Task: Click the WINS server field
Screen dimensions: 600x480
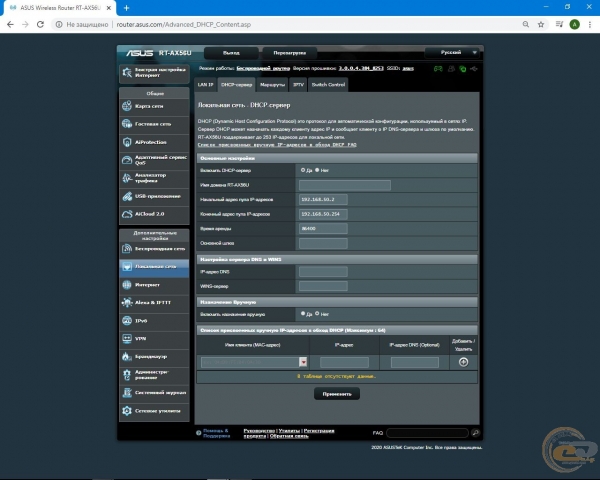Action: click(x=323, y=286)
